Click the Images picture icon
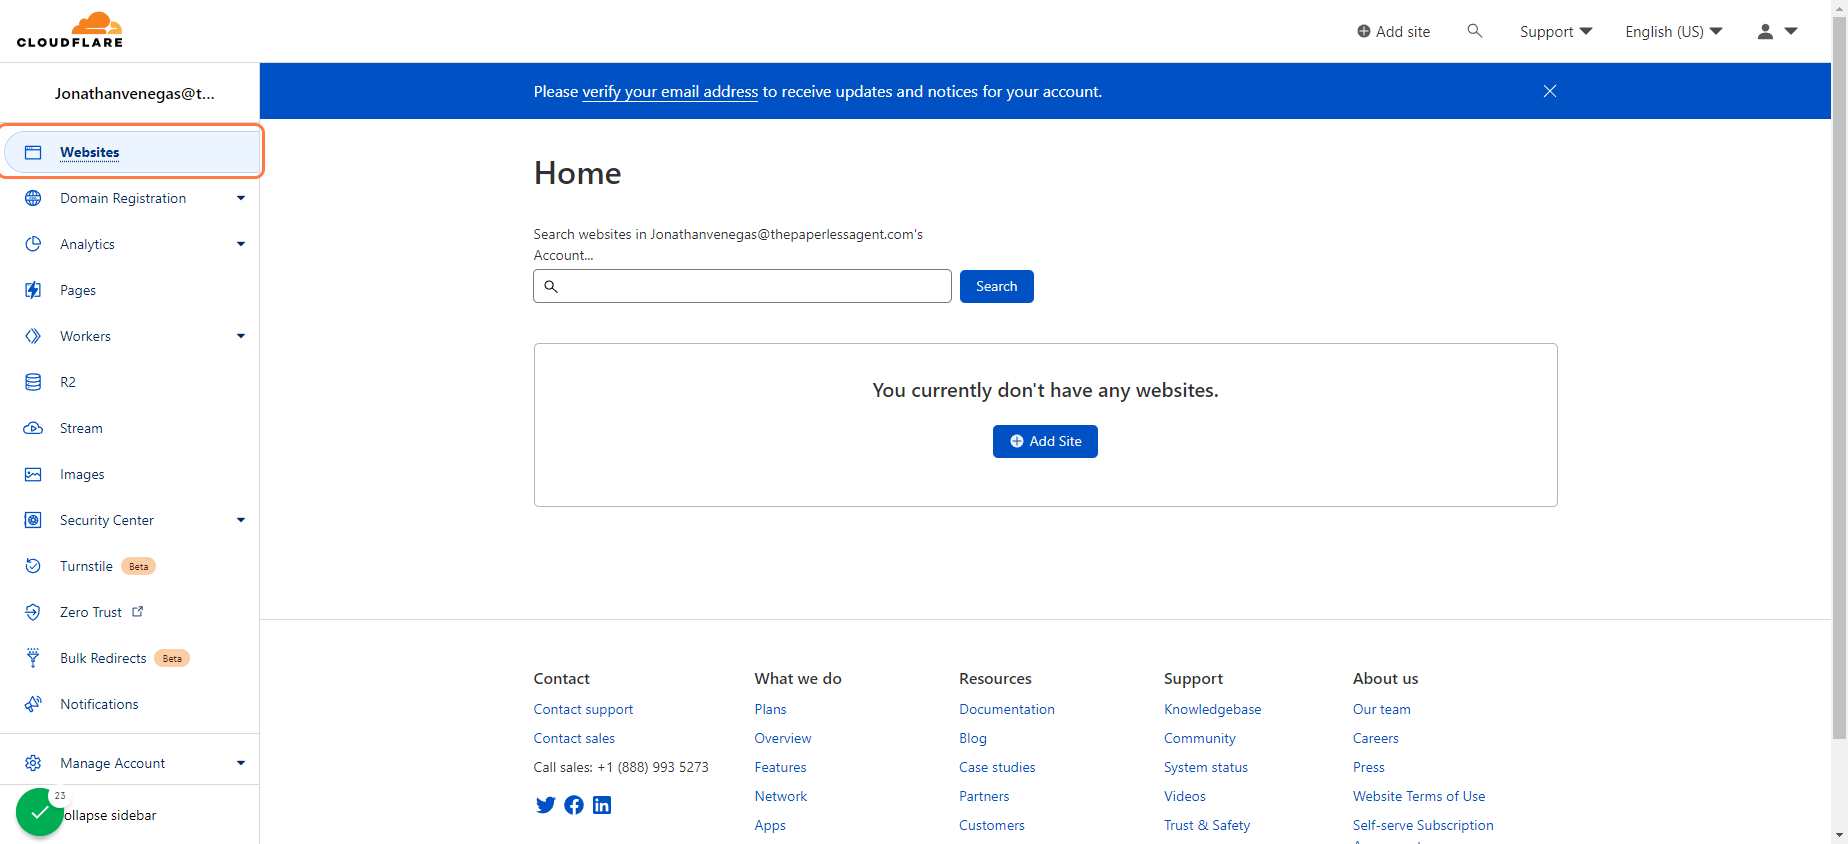The height and width of the screenshot is (844, 1848). [x=33, y=474]
